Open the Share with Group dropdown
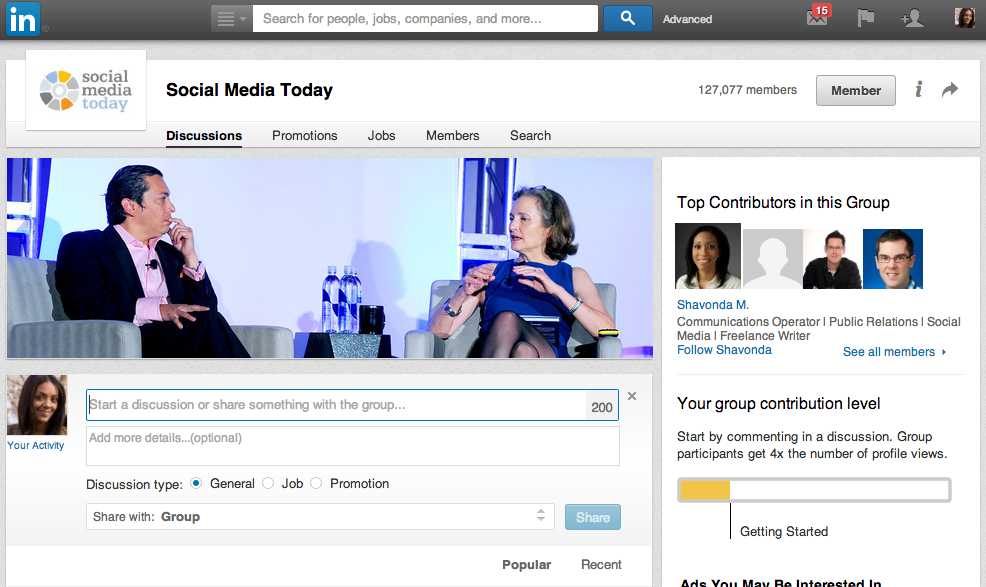 point(320,517)
